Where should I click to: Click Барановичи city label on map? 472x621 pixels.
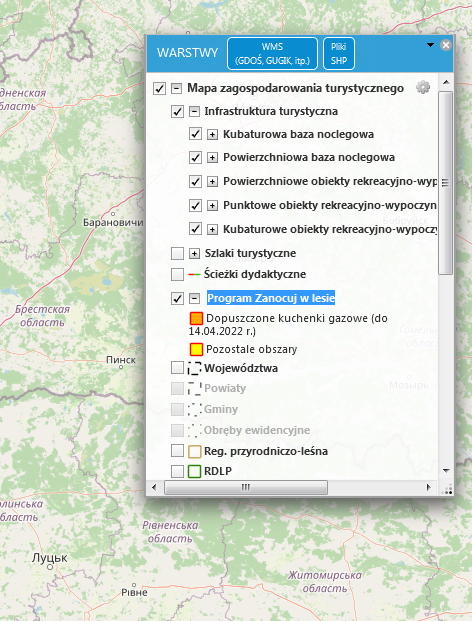[113, 223]
